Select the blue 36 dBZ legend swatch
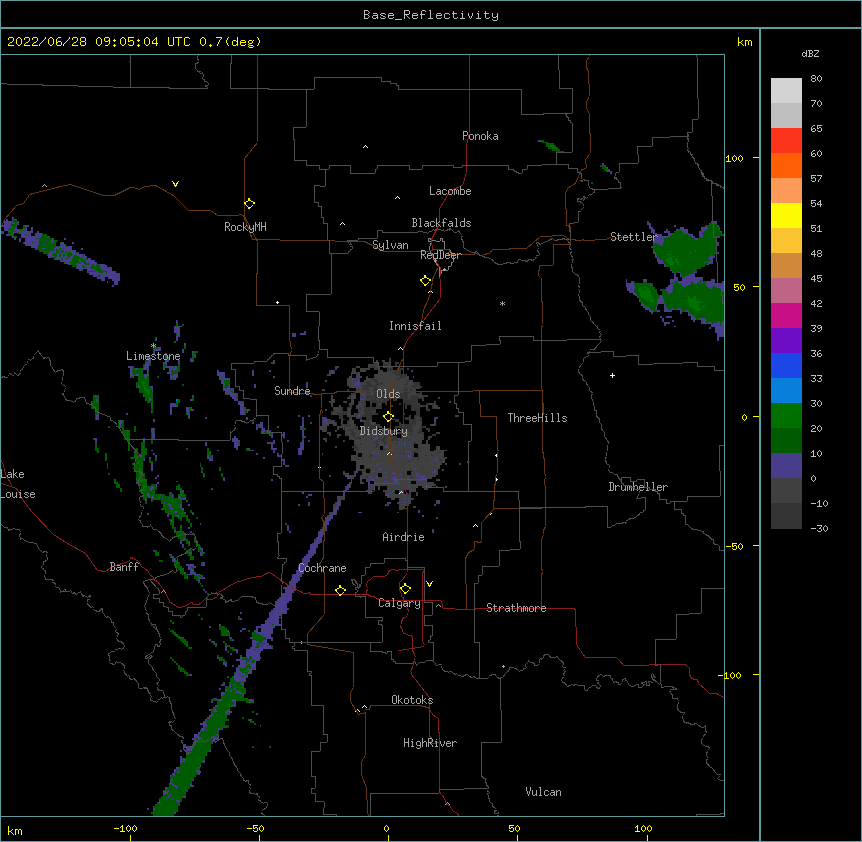Viewport: 862px width, 842px height. [786, 365]
